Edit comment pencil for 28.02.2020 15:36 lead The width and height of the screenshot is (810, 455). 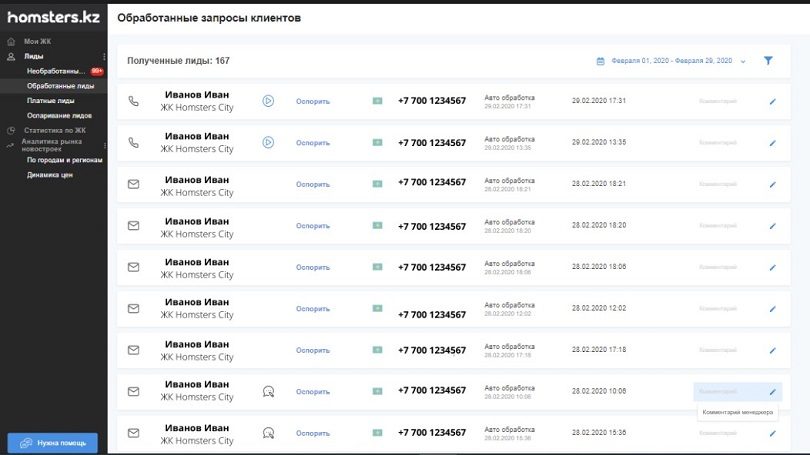coord(772,433)
